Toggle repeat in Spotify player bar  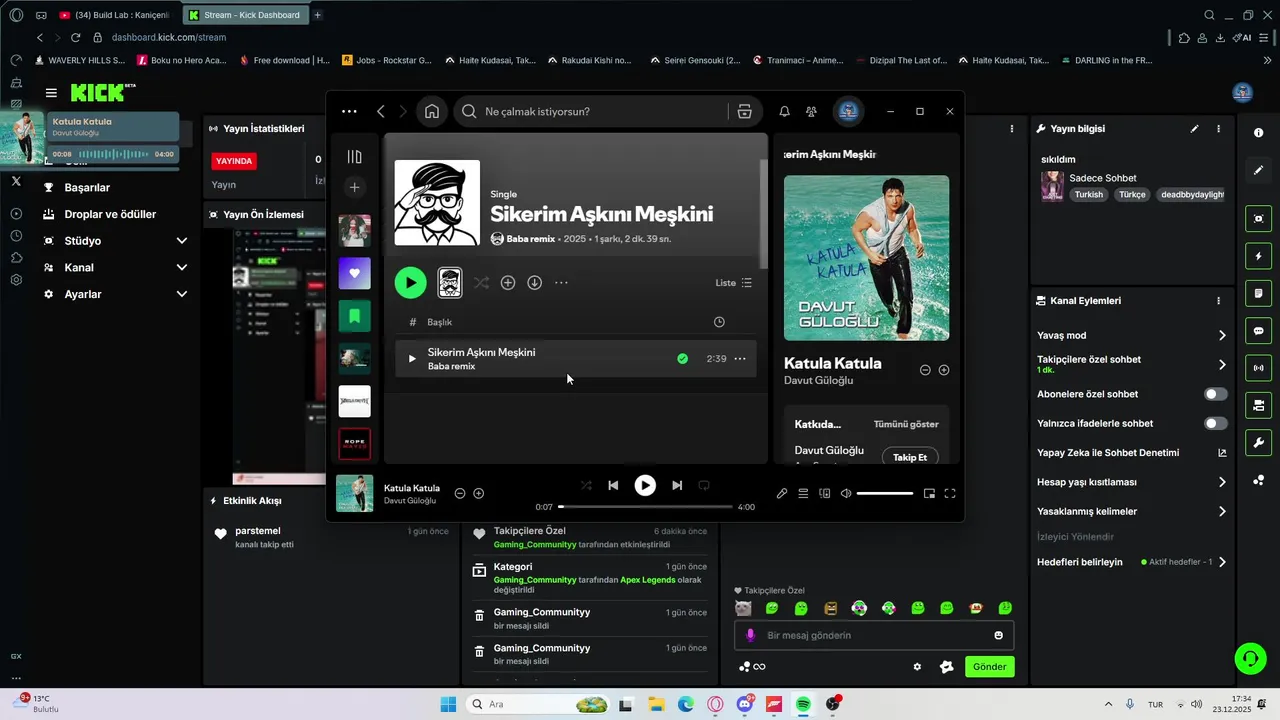[x=704, y=485]
